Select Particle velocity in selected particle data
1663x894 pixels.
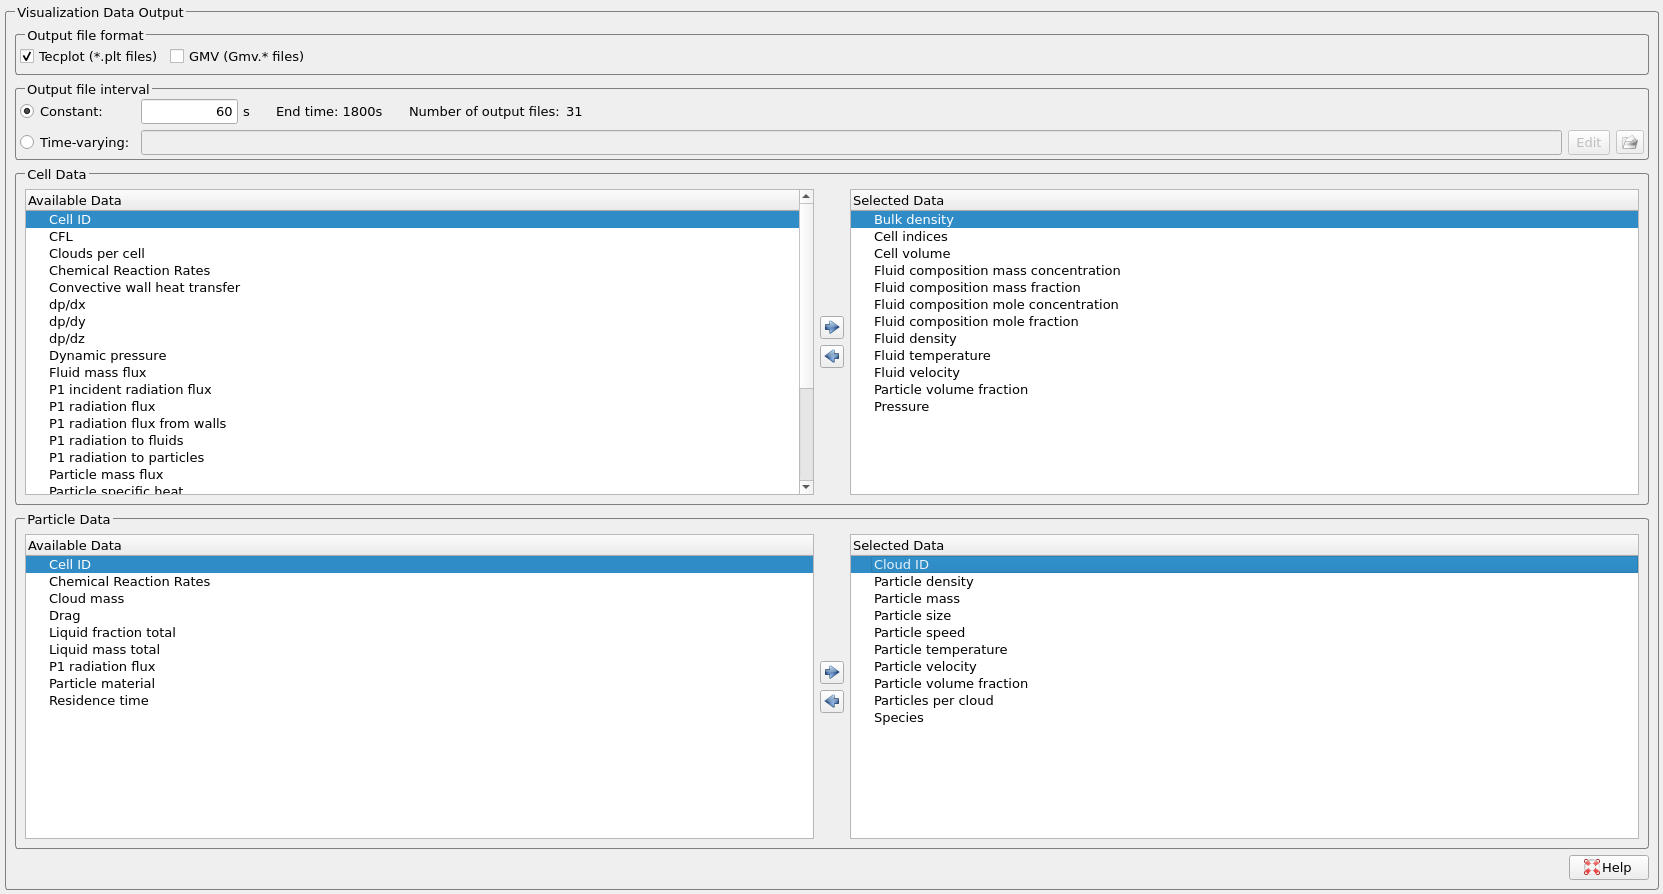tap(925, 667)
